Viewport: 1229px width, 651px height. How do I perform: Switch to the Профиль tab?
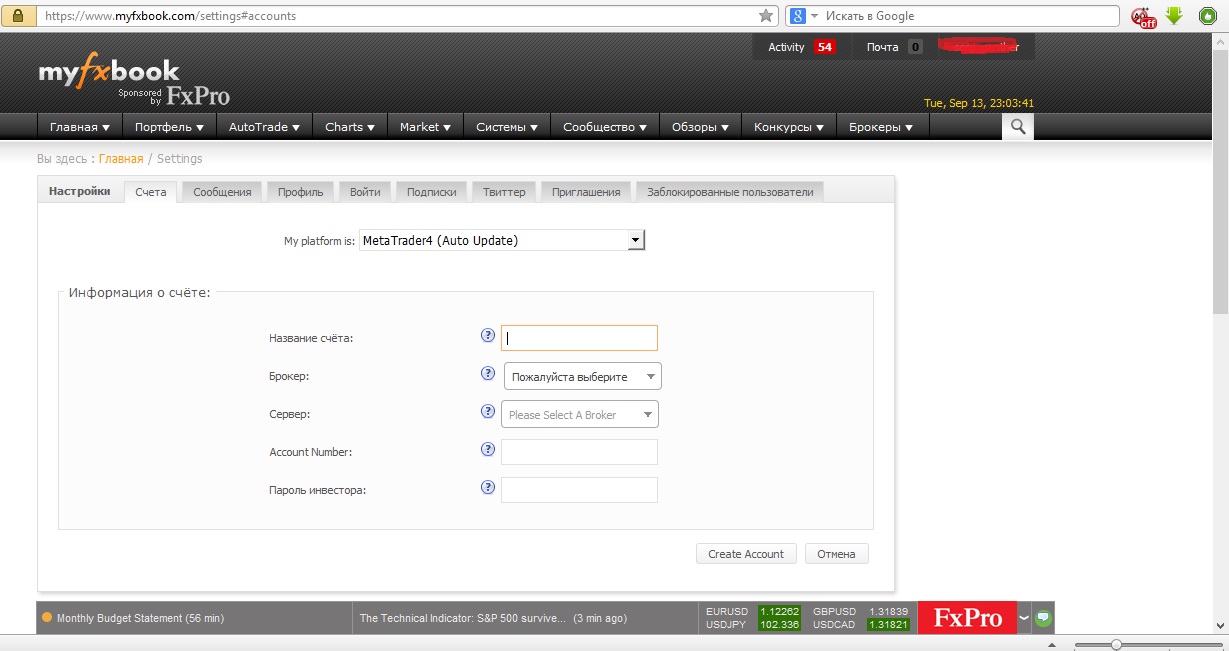tap(300, 192)
